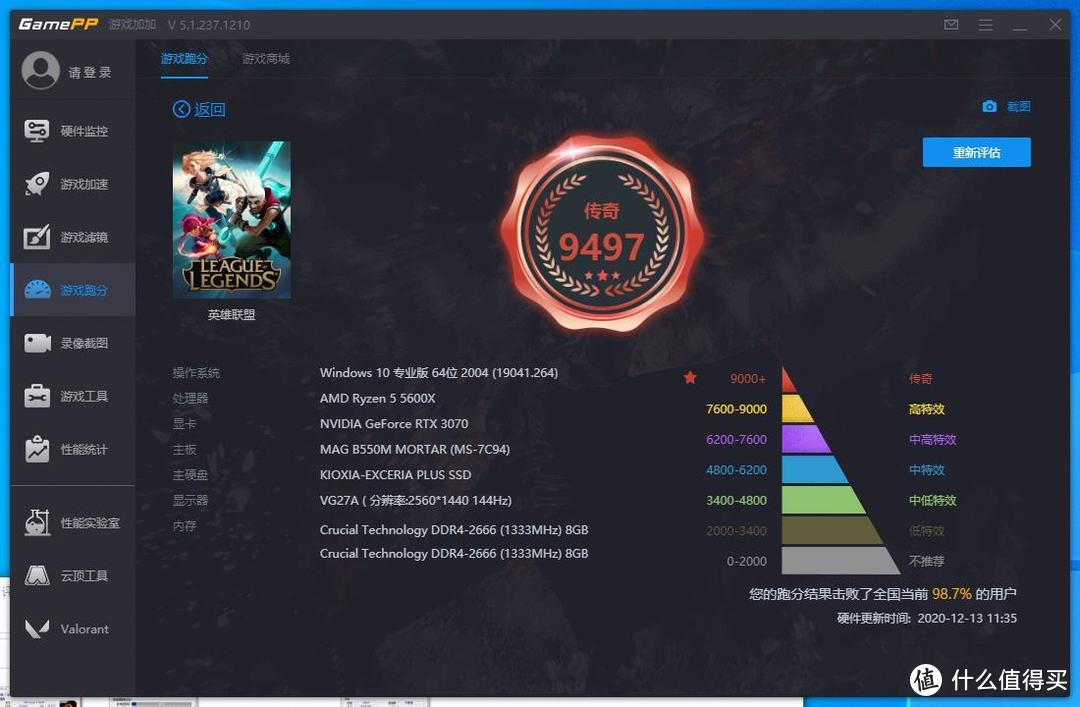Open the mail message icon in title bar

point(951,25)
